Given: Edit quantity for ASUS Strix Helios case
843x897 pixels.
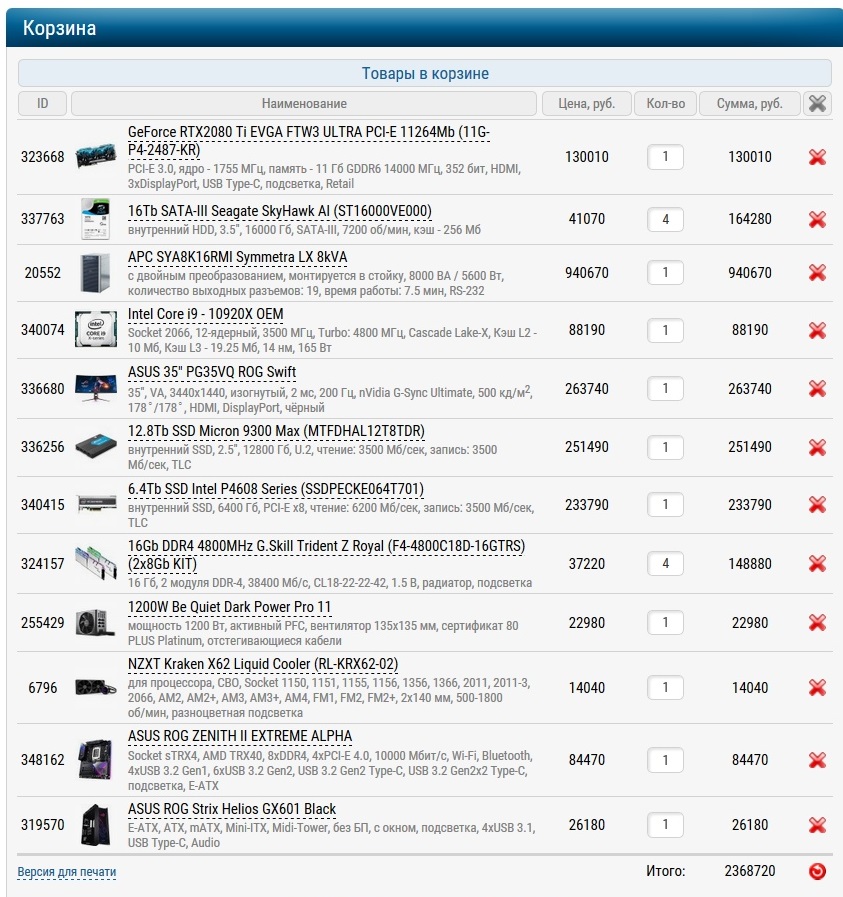Looking at the screenshot, I should coord(665,825).
